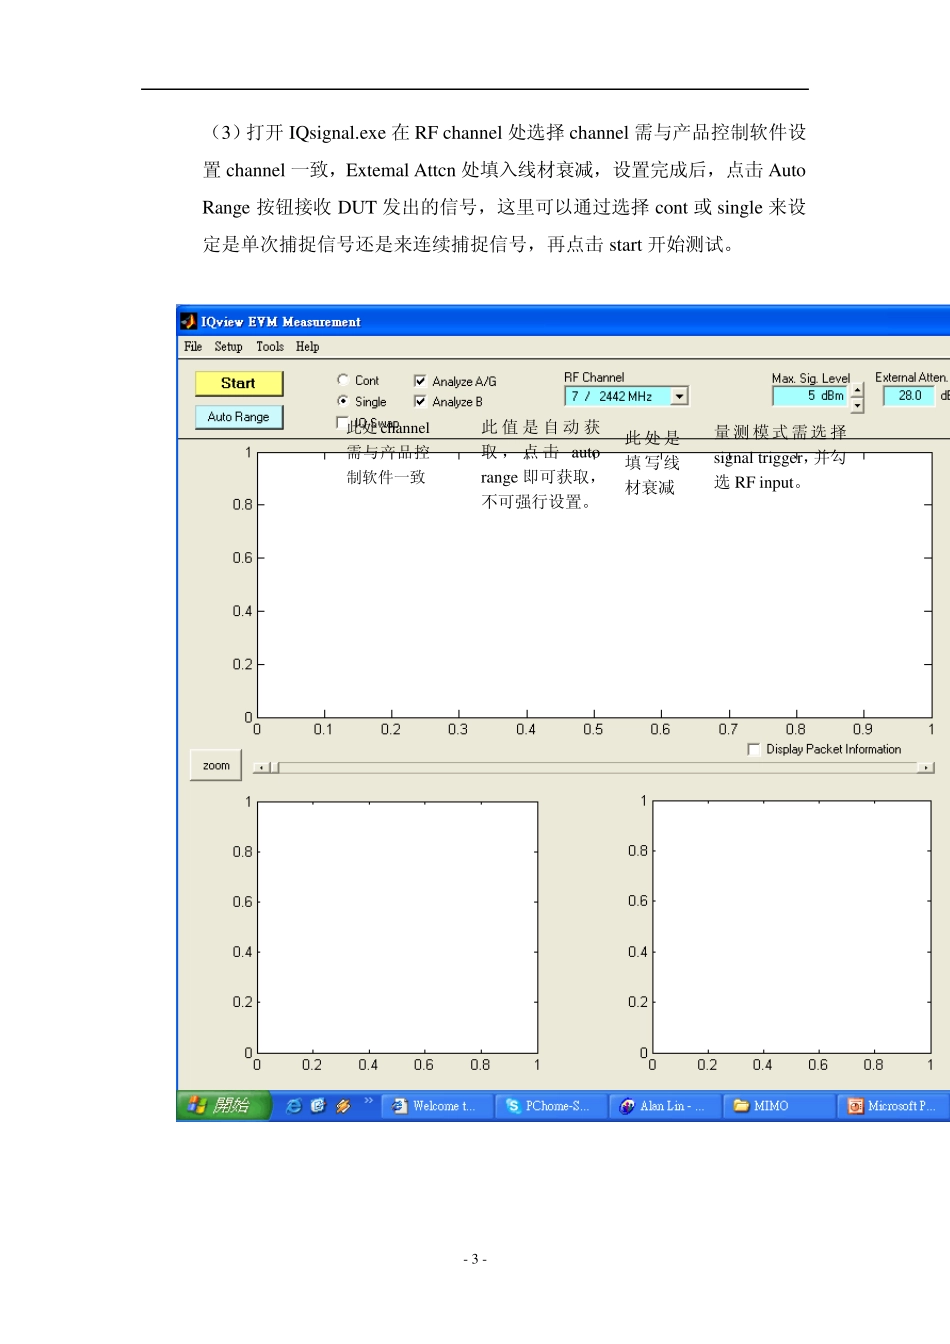The image size is (950, 1344).
Task: Switch to PChome-S... taskbar item
Action: tap(551, 1105)
